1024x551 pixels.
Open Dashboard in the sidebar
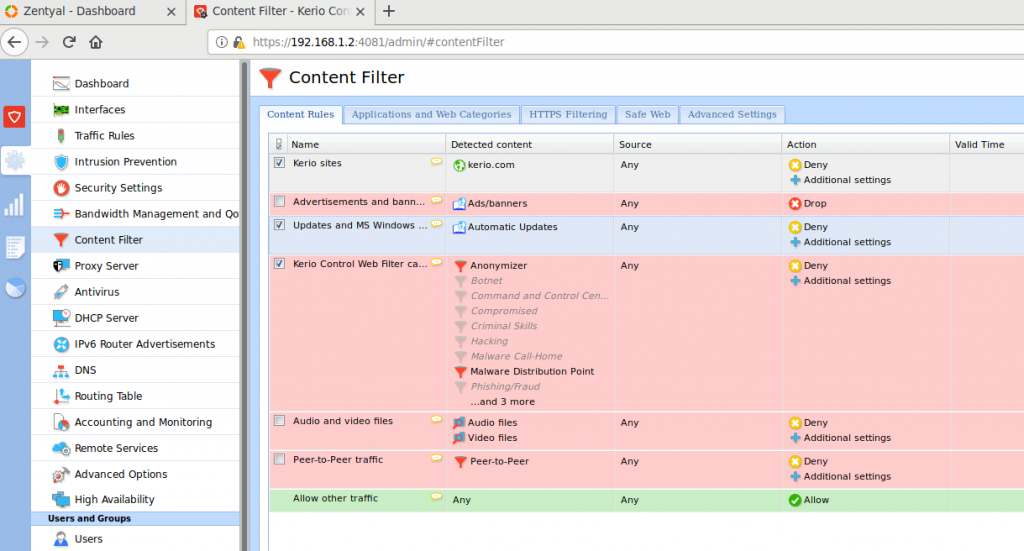tap(101, 84)
